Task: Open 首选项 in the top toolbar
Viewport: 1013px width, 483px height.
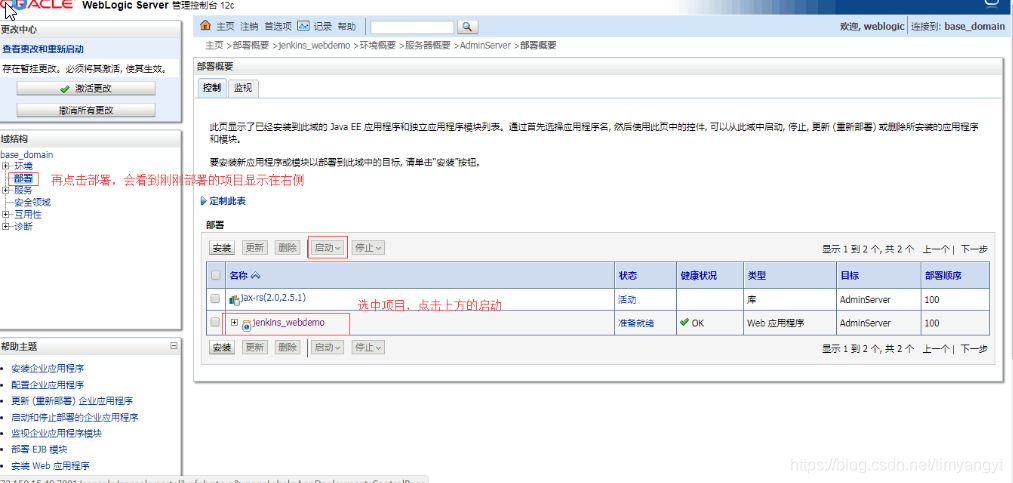Action: (278, 26)
